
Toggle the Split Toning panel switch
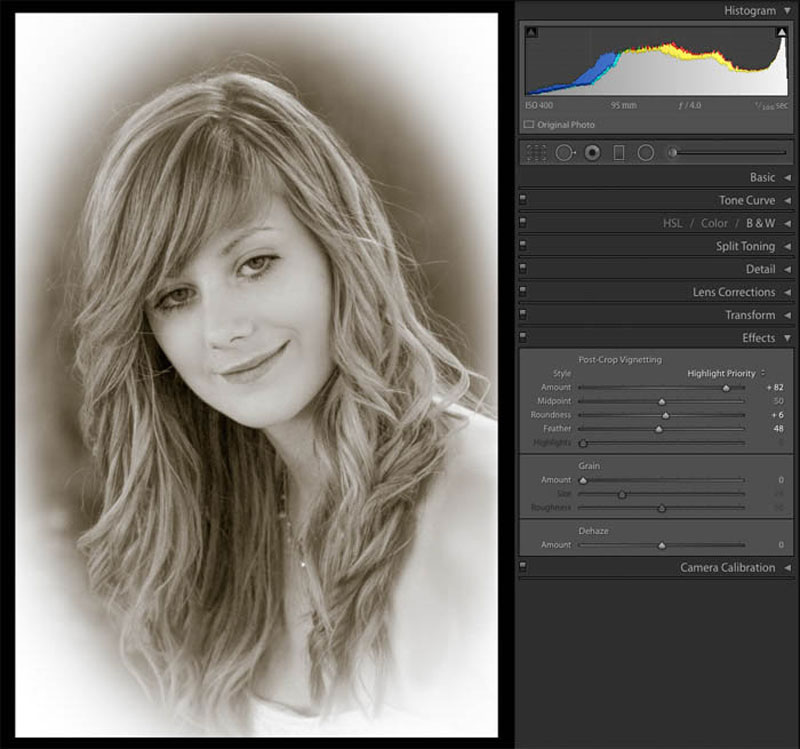point(523,245)
